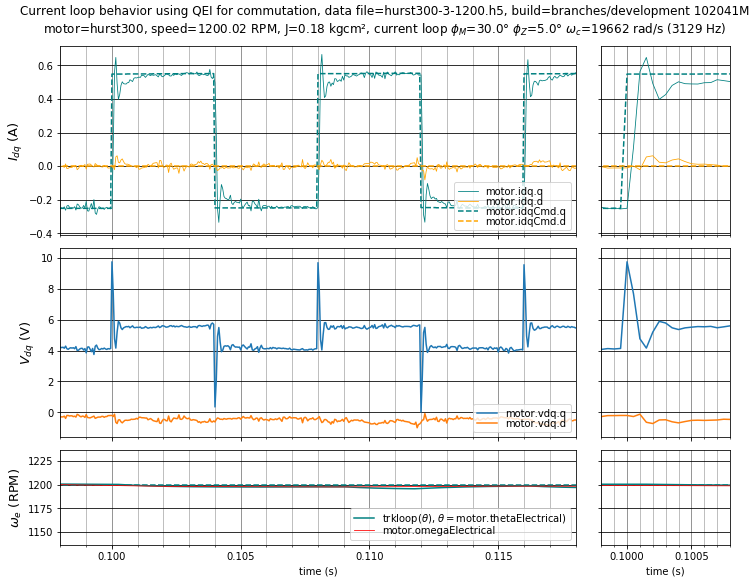The width and height of the screenshot is (756, 583).
Task: Click the blue line swatch beside motor.vdq.q
Action: (488, 414)
